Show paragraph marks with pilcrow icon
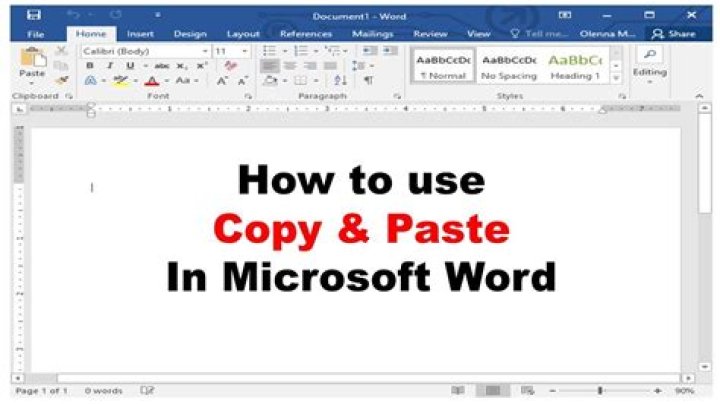 (368, 81)
